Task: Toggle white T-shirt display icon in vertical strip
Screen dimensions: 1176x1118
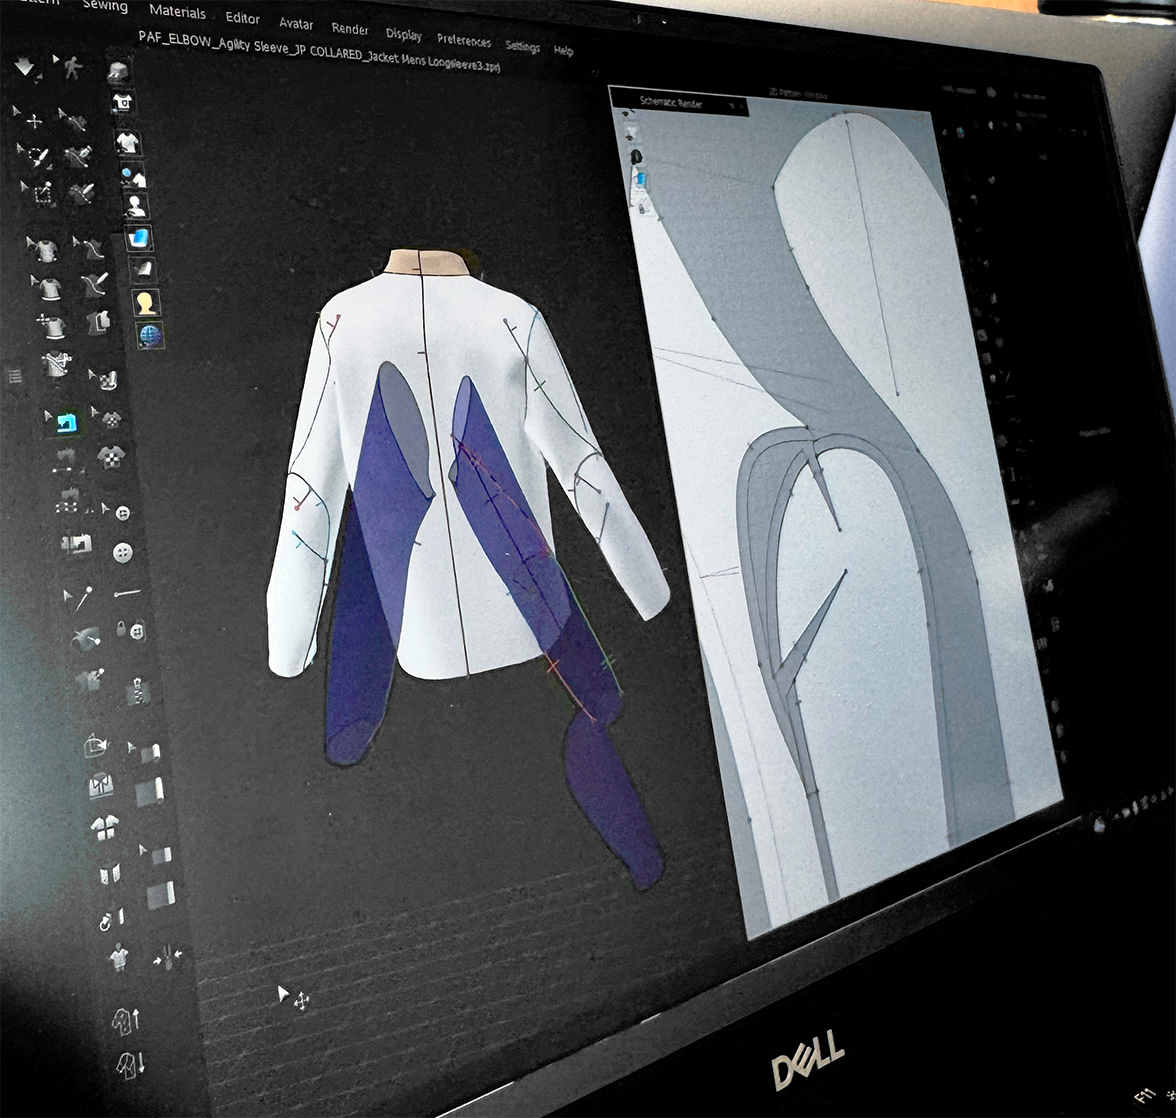Action: [x=128, y=141]
